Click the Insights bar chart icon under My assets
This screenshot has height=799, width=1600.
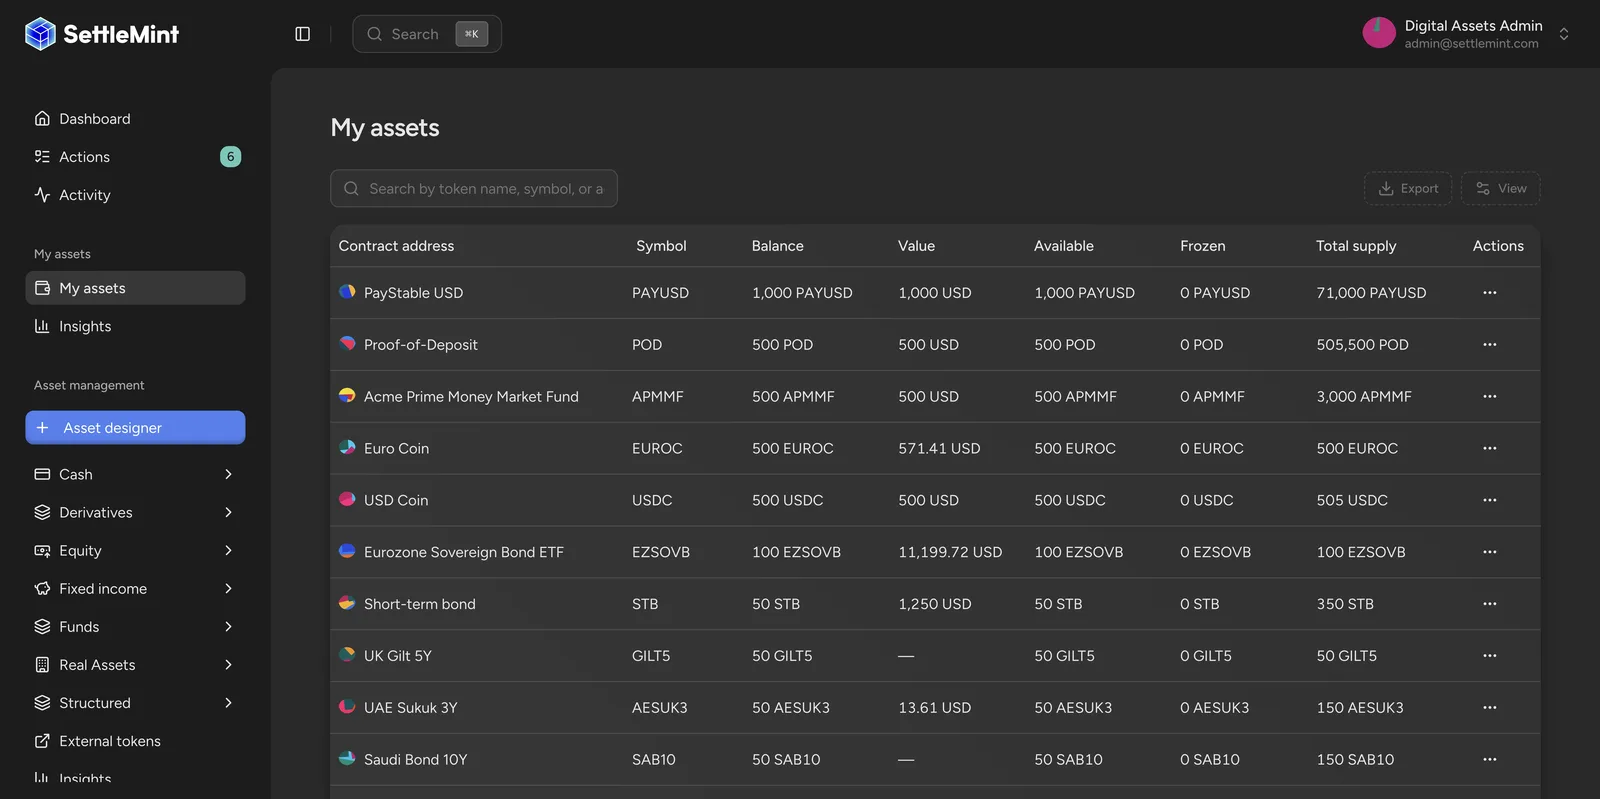click(42, 326)
